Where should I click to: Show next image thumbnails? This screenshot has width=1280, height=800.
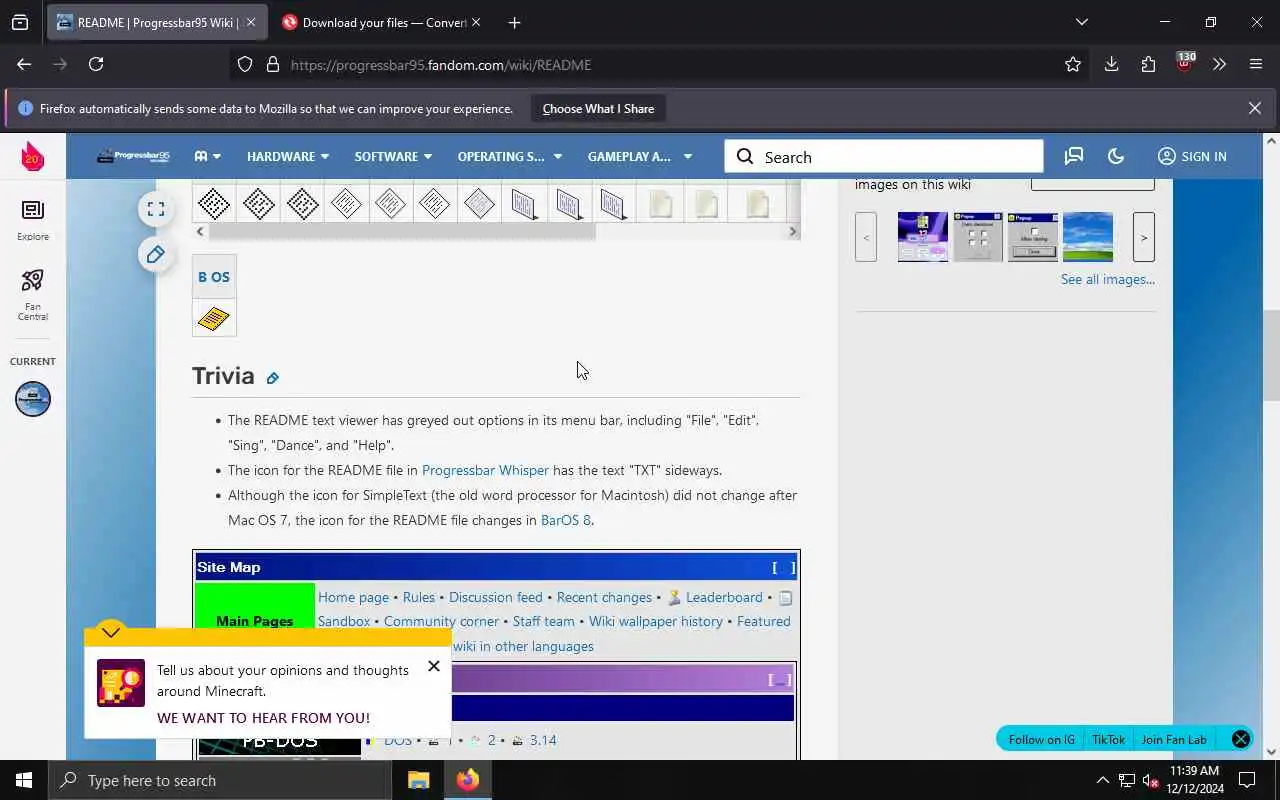[x=1144, y=237]
